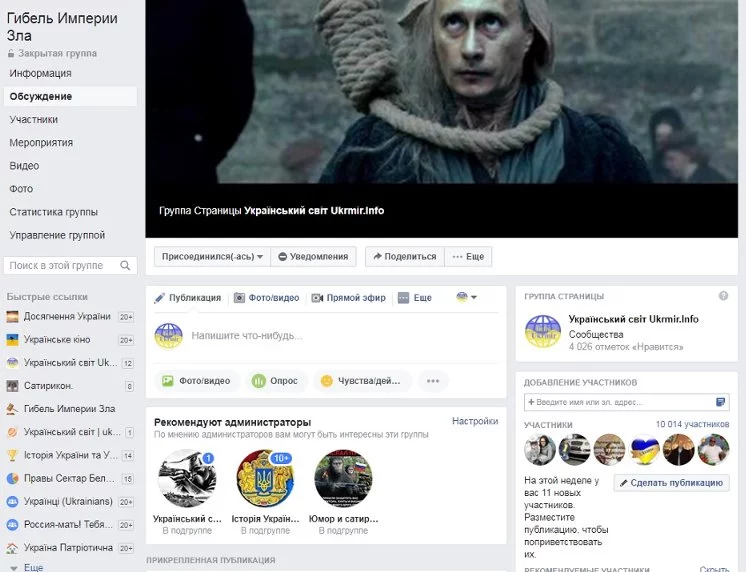
Task: Open the posting identity selector dropdown
Action: (x=466, y=297)
